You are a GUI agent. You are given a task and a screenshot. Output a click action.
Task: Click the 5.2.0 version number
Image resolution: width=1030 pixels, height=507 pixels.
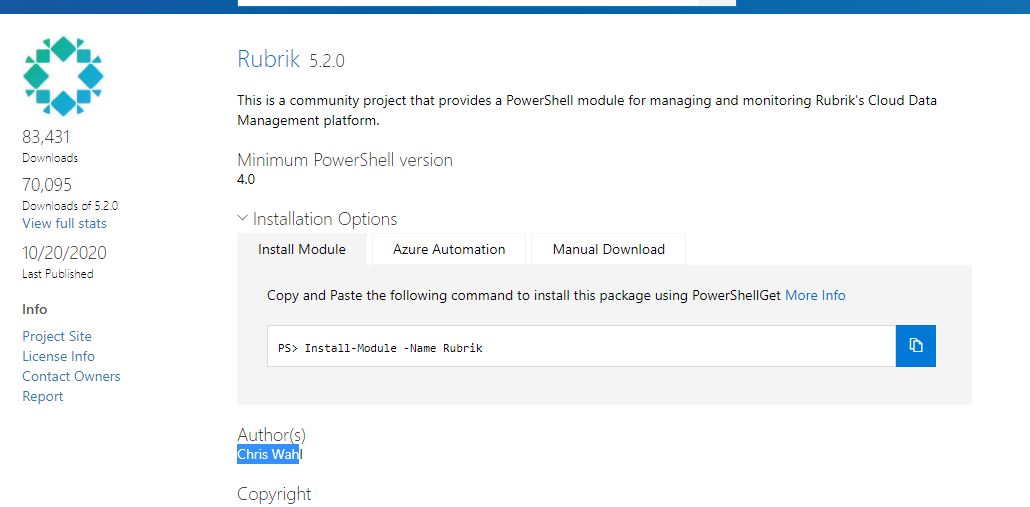326,61
